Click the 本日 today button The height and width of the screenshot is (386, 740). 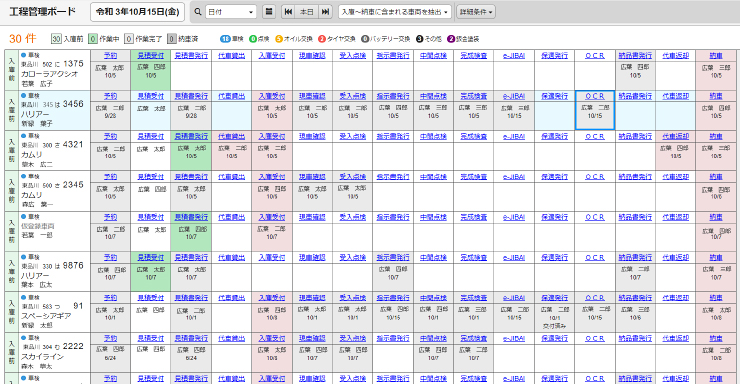coord(307,12)
